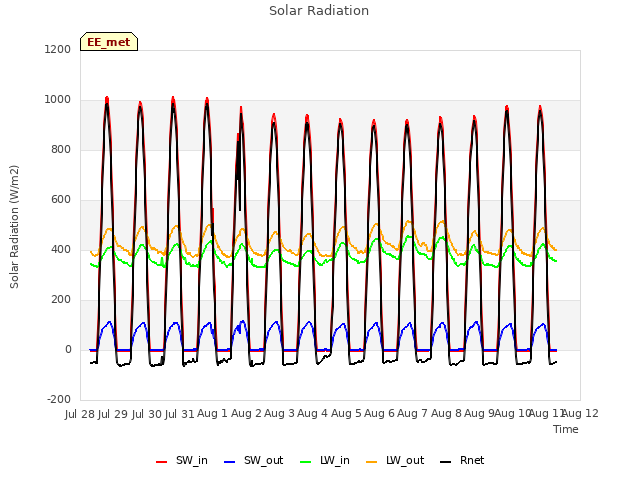640x480 pixels.
Task: Click the 1000 y-axis tick label
Action: [58, 100]
